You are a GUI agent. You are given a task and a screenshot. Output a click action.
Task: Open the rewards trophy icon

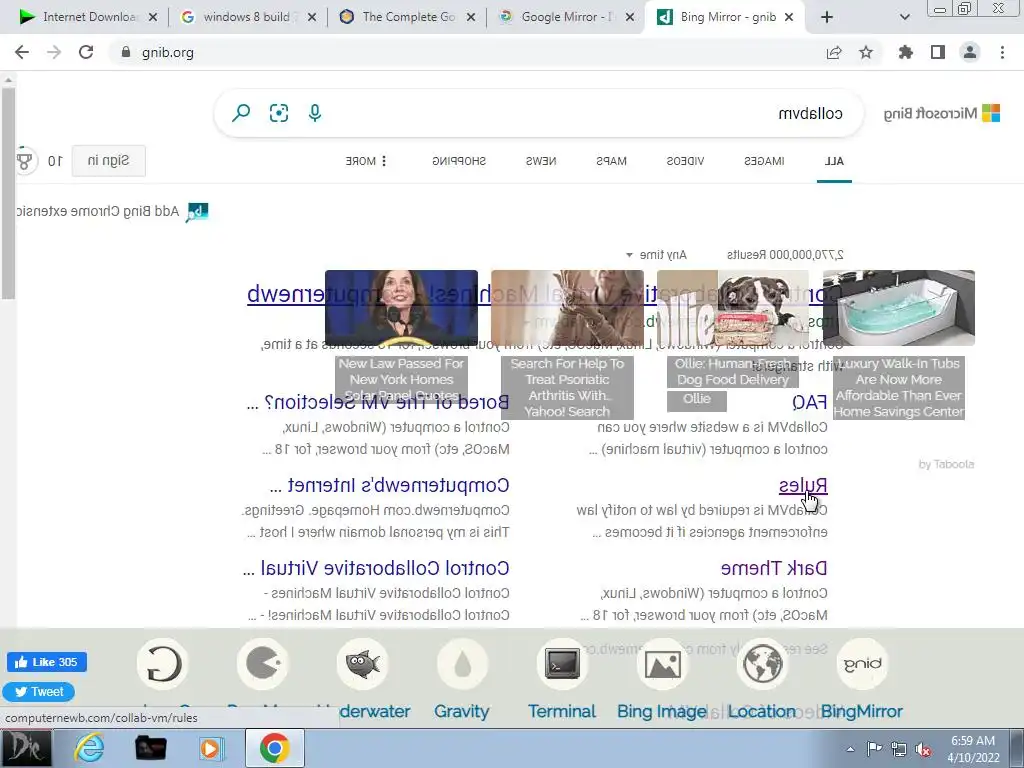click(x=24, y=161)
